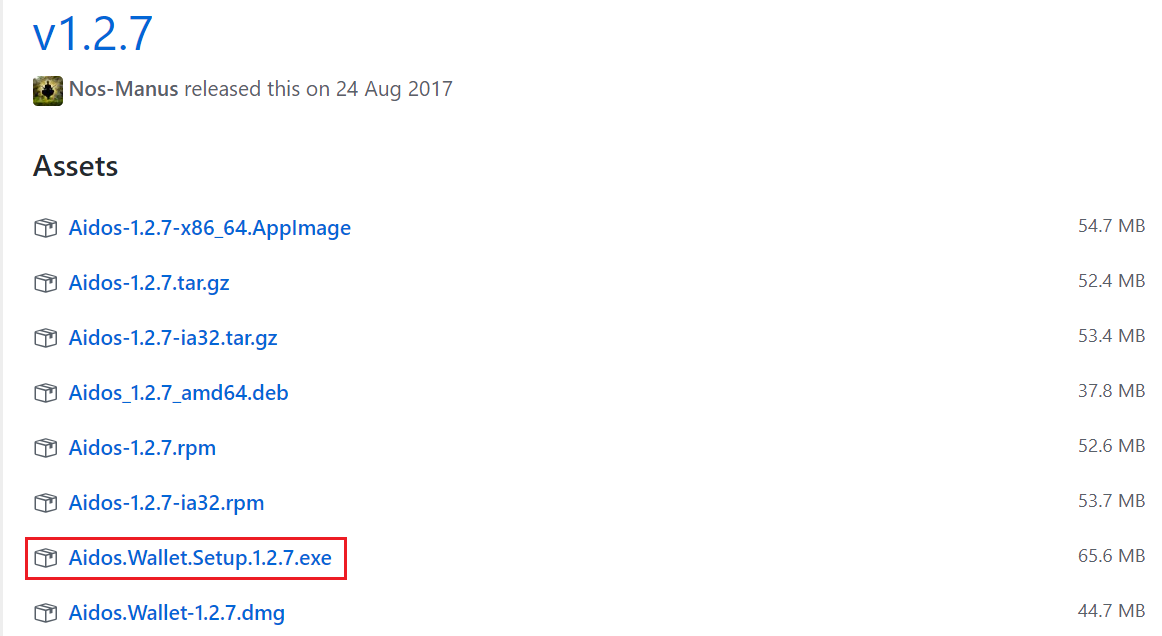Viewport: 1162px width, 636px height.
Task: Click the package icon next to Aidos-1.2.7.tar.gz
Action: point(45,283)
